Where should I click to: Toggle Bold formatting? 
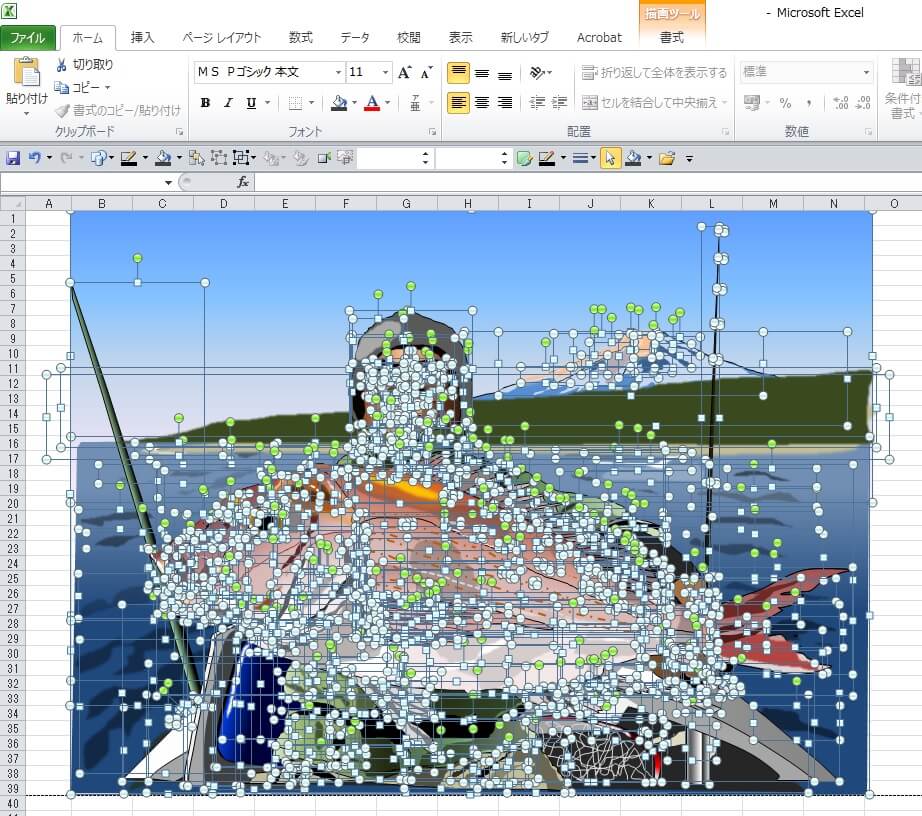(205, 103)
